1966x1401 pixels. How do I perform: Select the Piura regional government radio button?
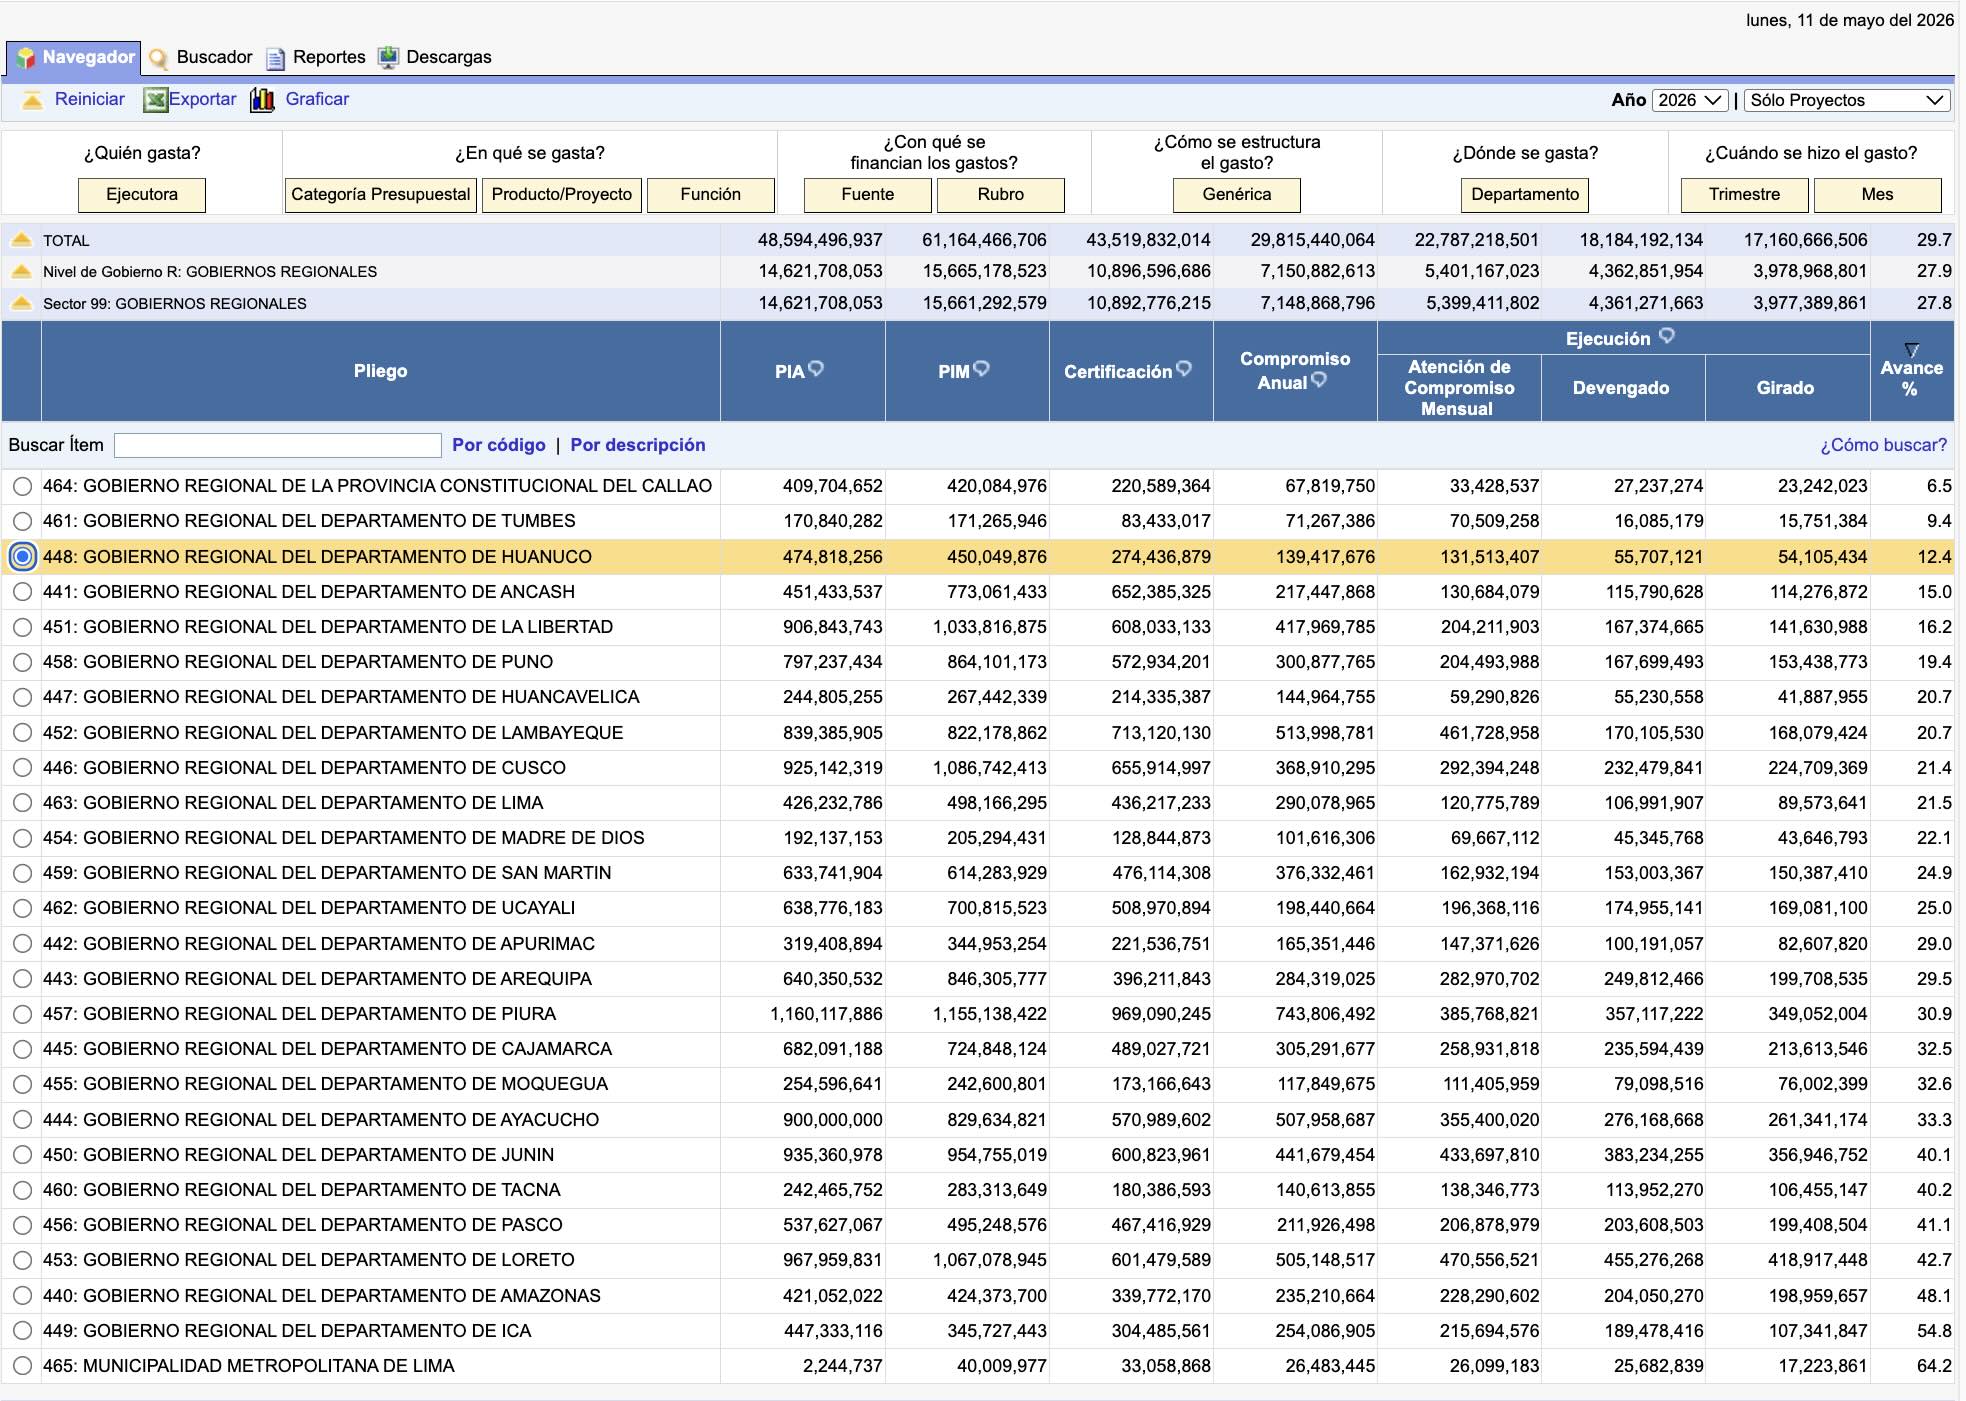tap(22, 1015)
